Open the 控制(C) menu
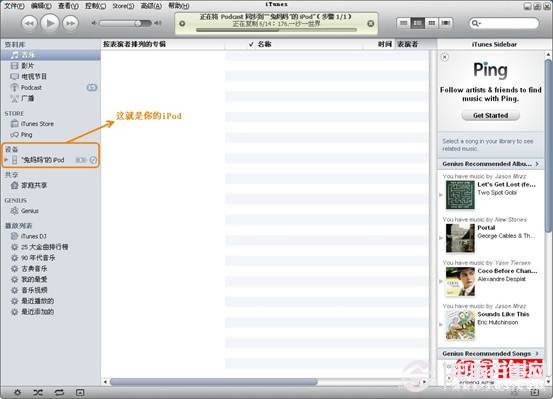Viewport: 553px width, 399px height. tap(95, 6)
